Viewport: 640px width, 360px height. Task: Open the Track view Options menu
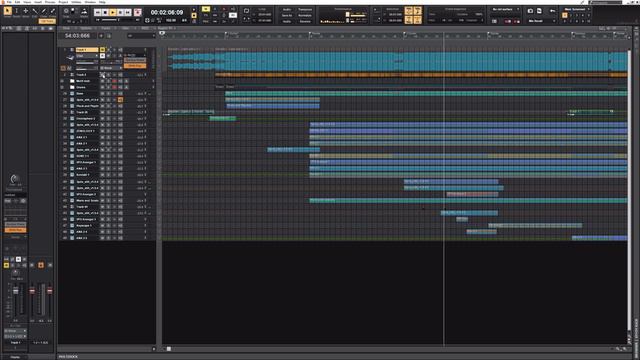pyautogui.click(x=86, y=28)
